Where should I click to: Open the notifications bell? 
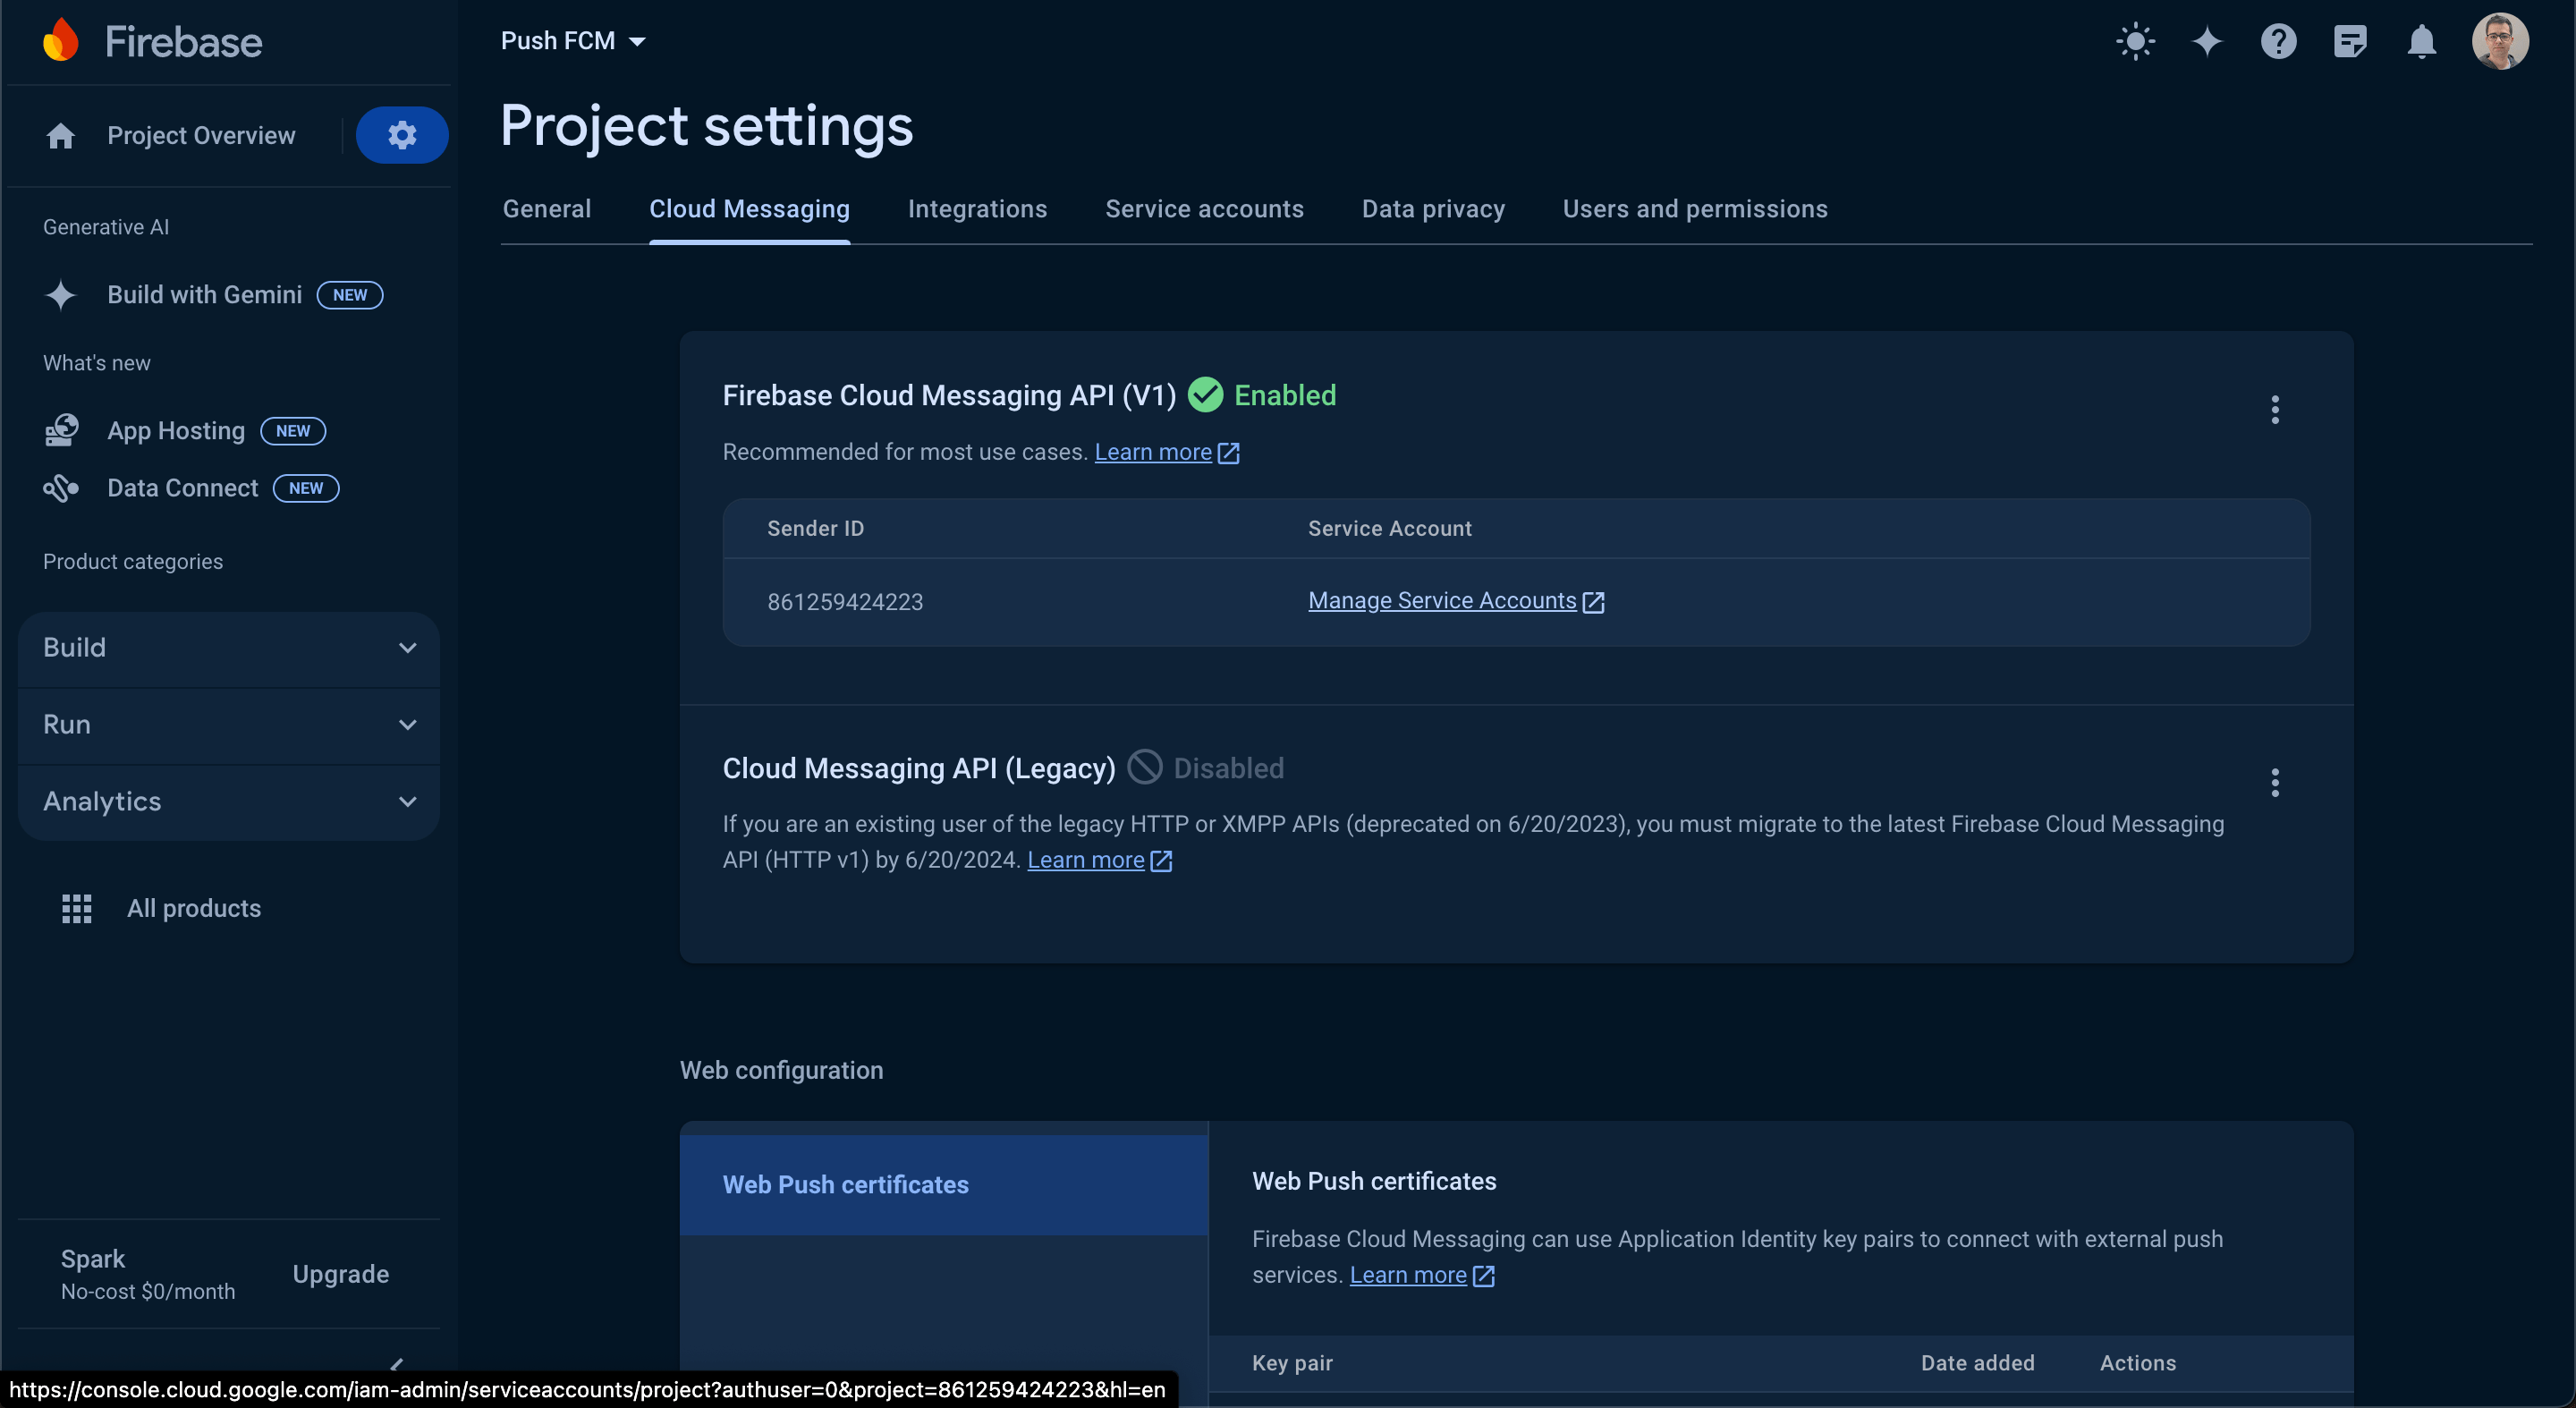coord(2421,42)
